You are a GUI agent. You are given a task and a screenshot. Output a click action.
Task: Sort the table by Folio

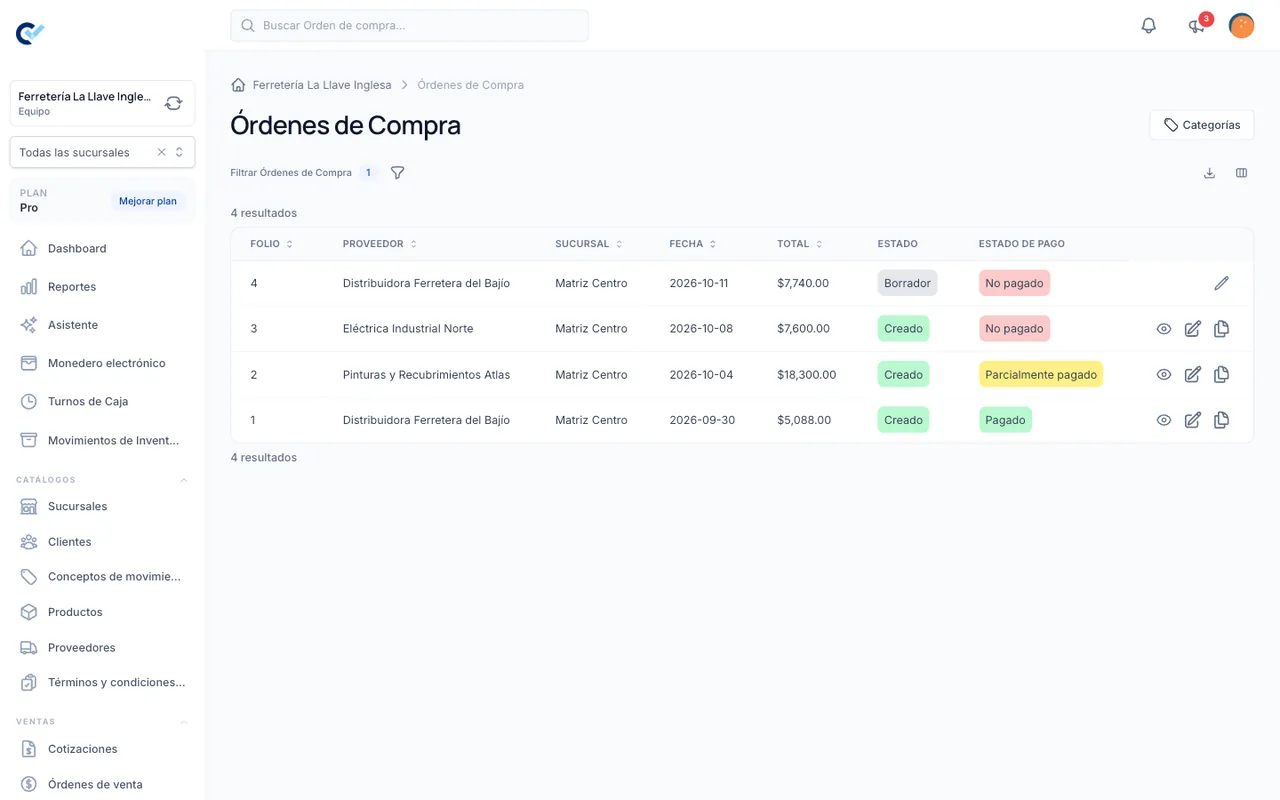[271, 244]
